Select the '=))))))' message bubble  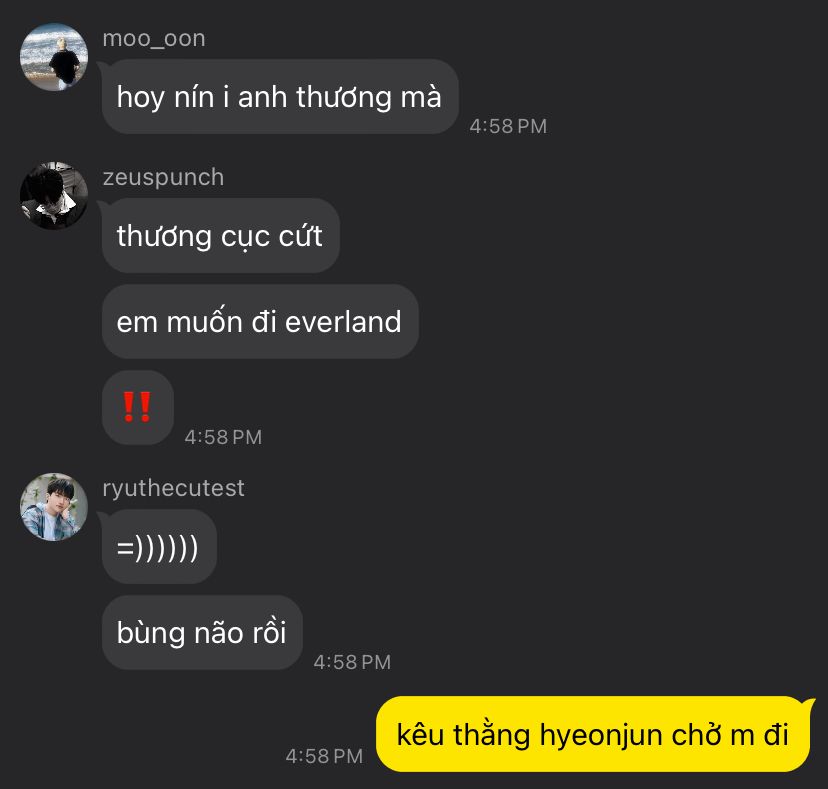click(159, 547)
